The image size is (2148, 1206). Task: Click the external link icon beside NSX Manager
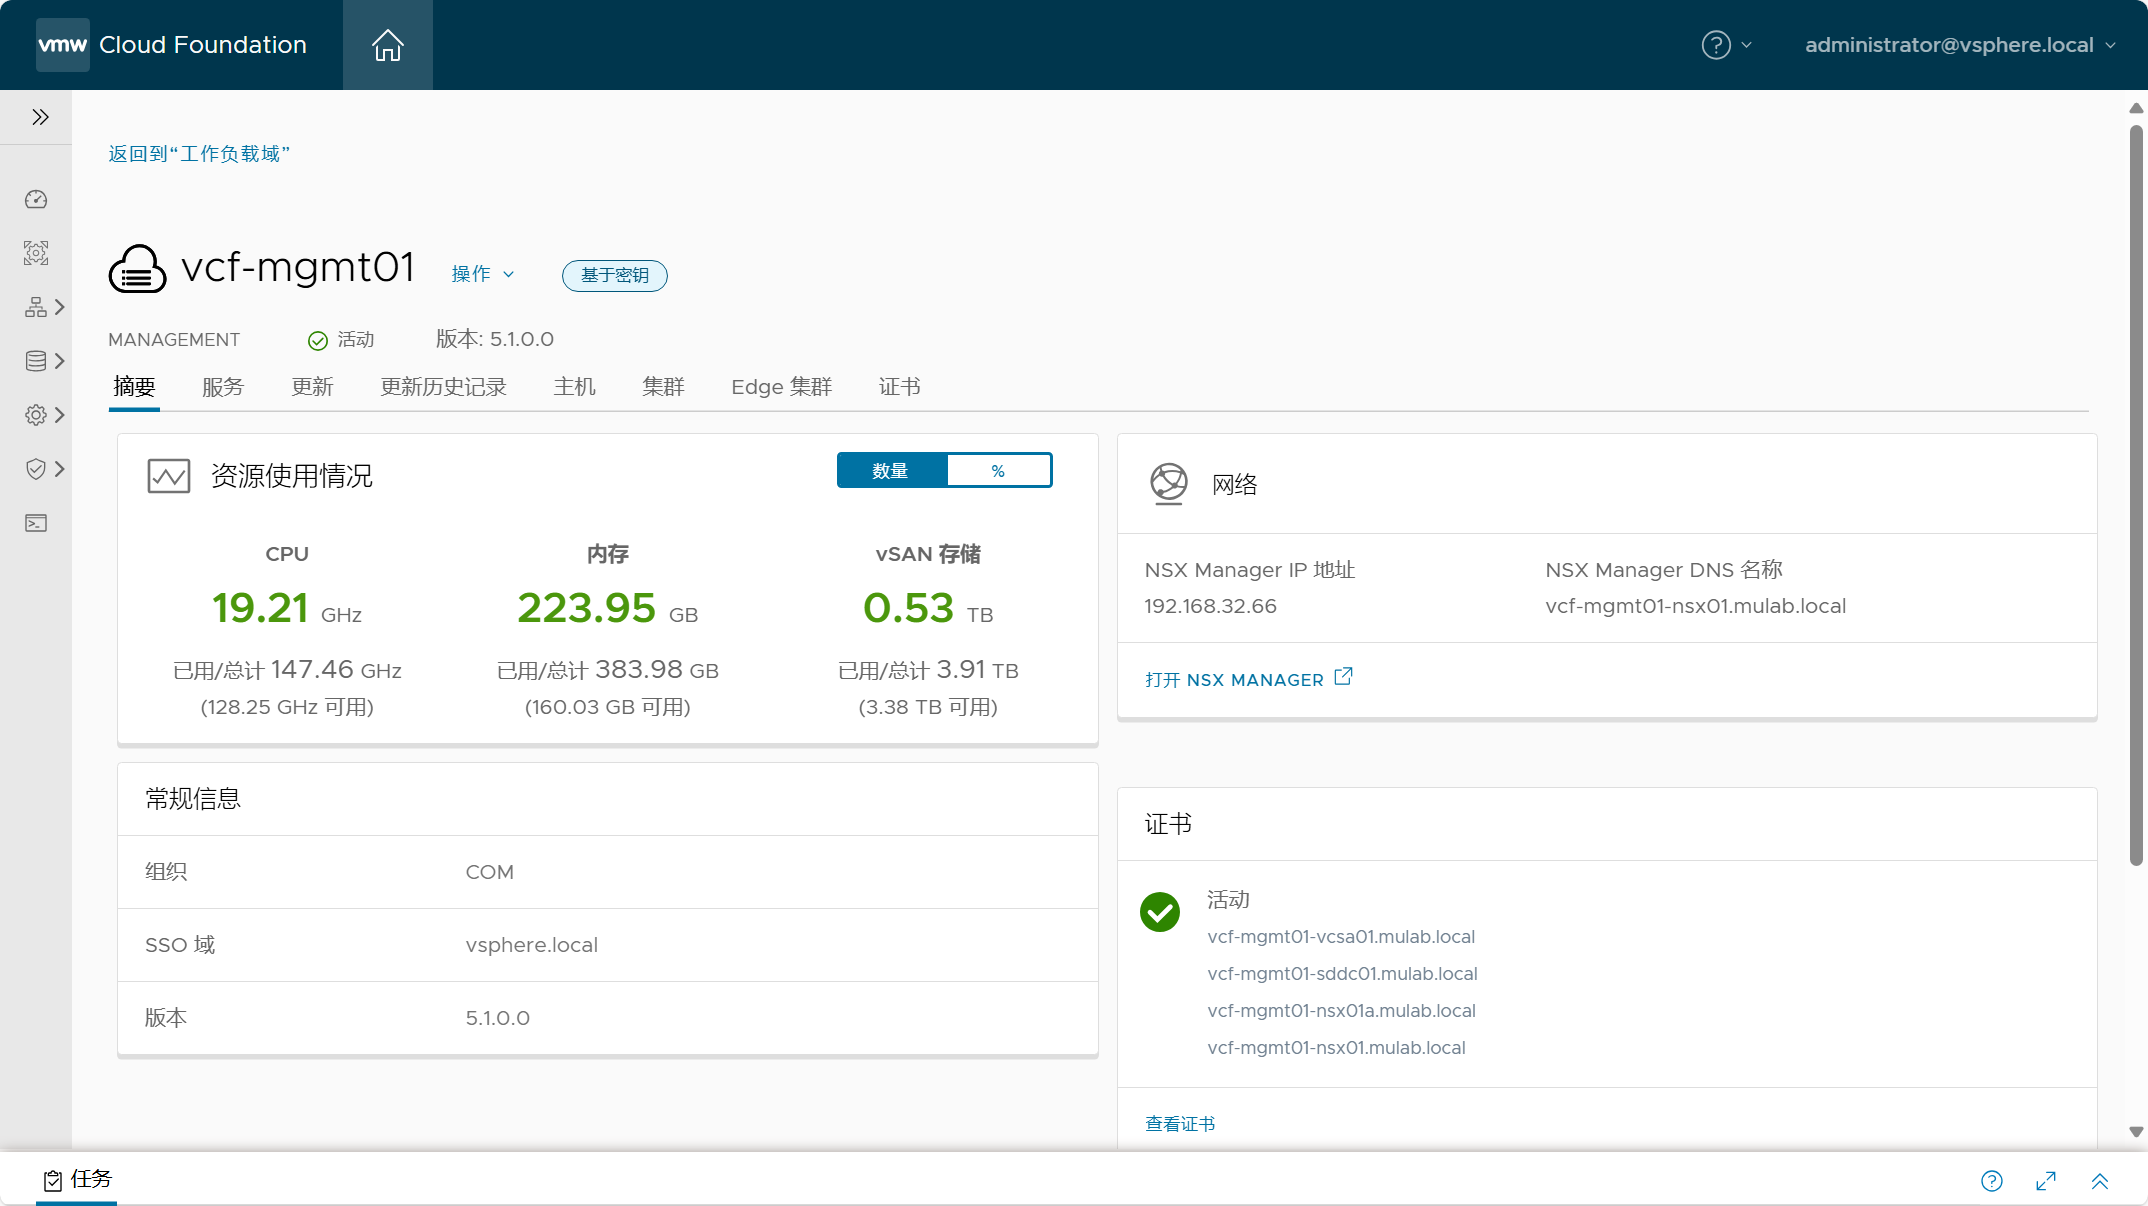[1343, 677]
